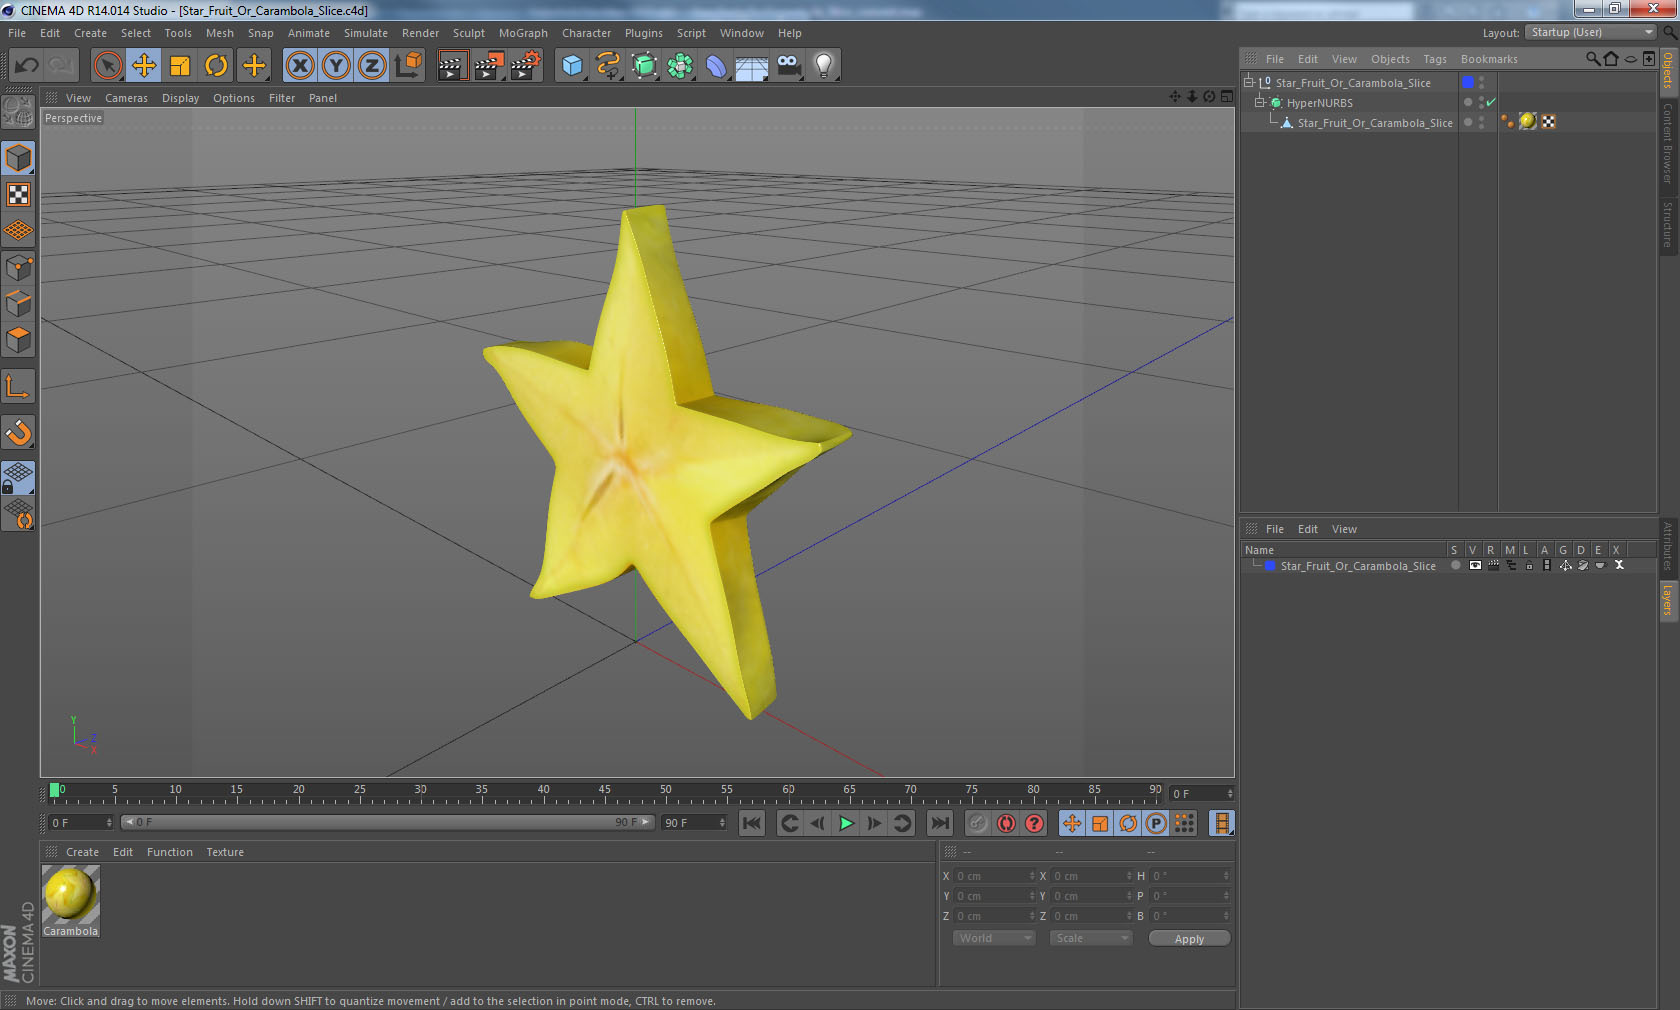This screenshot has width=1680, height=1010.
Task: Select the Live Selection tool
Action: coord(107,66)
